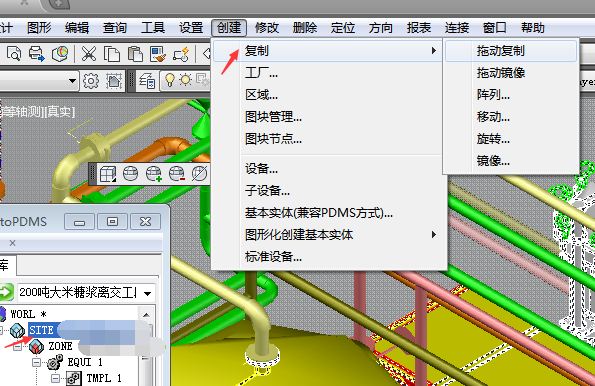Click the Cut scissors icon
The image size is (595, 386).
(88, 54)
